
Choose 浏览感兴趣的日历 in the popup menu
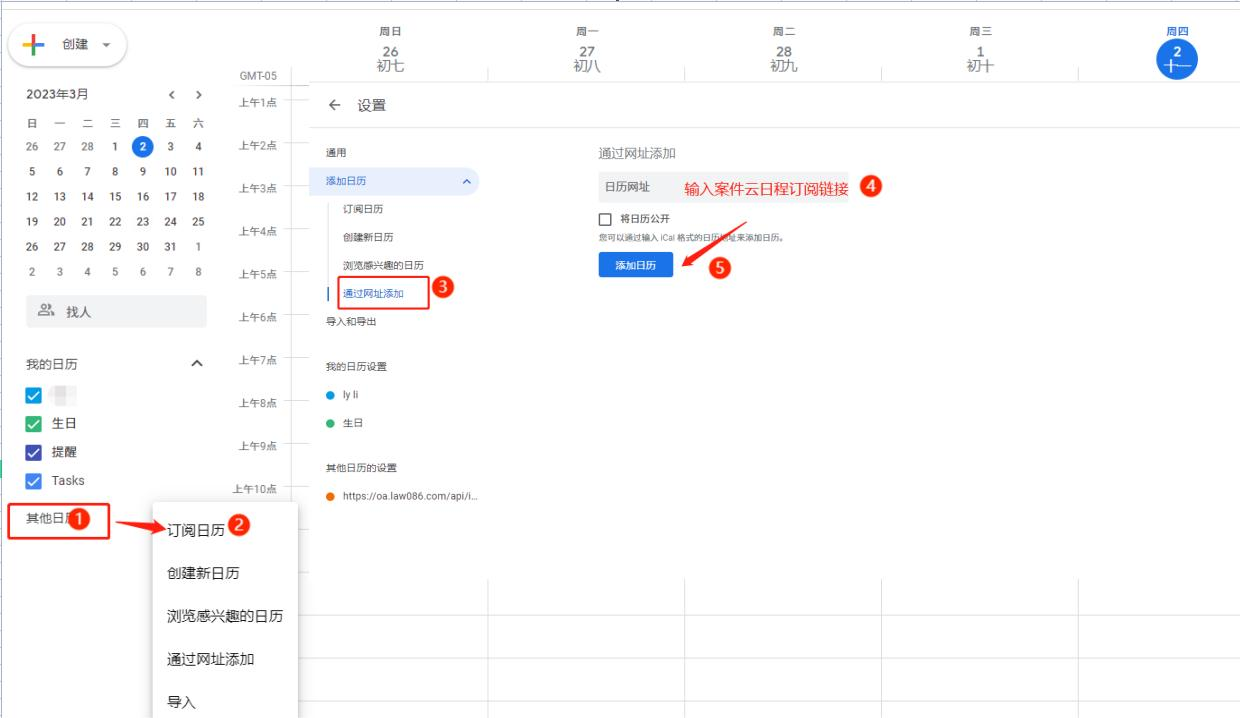225,616
